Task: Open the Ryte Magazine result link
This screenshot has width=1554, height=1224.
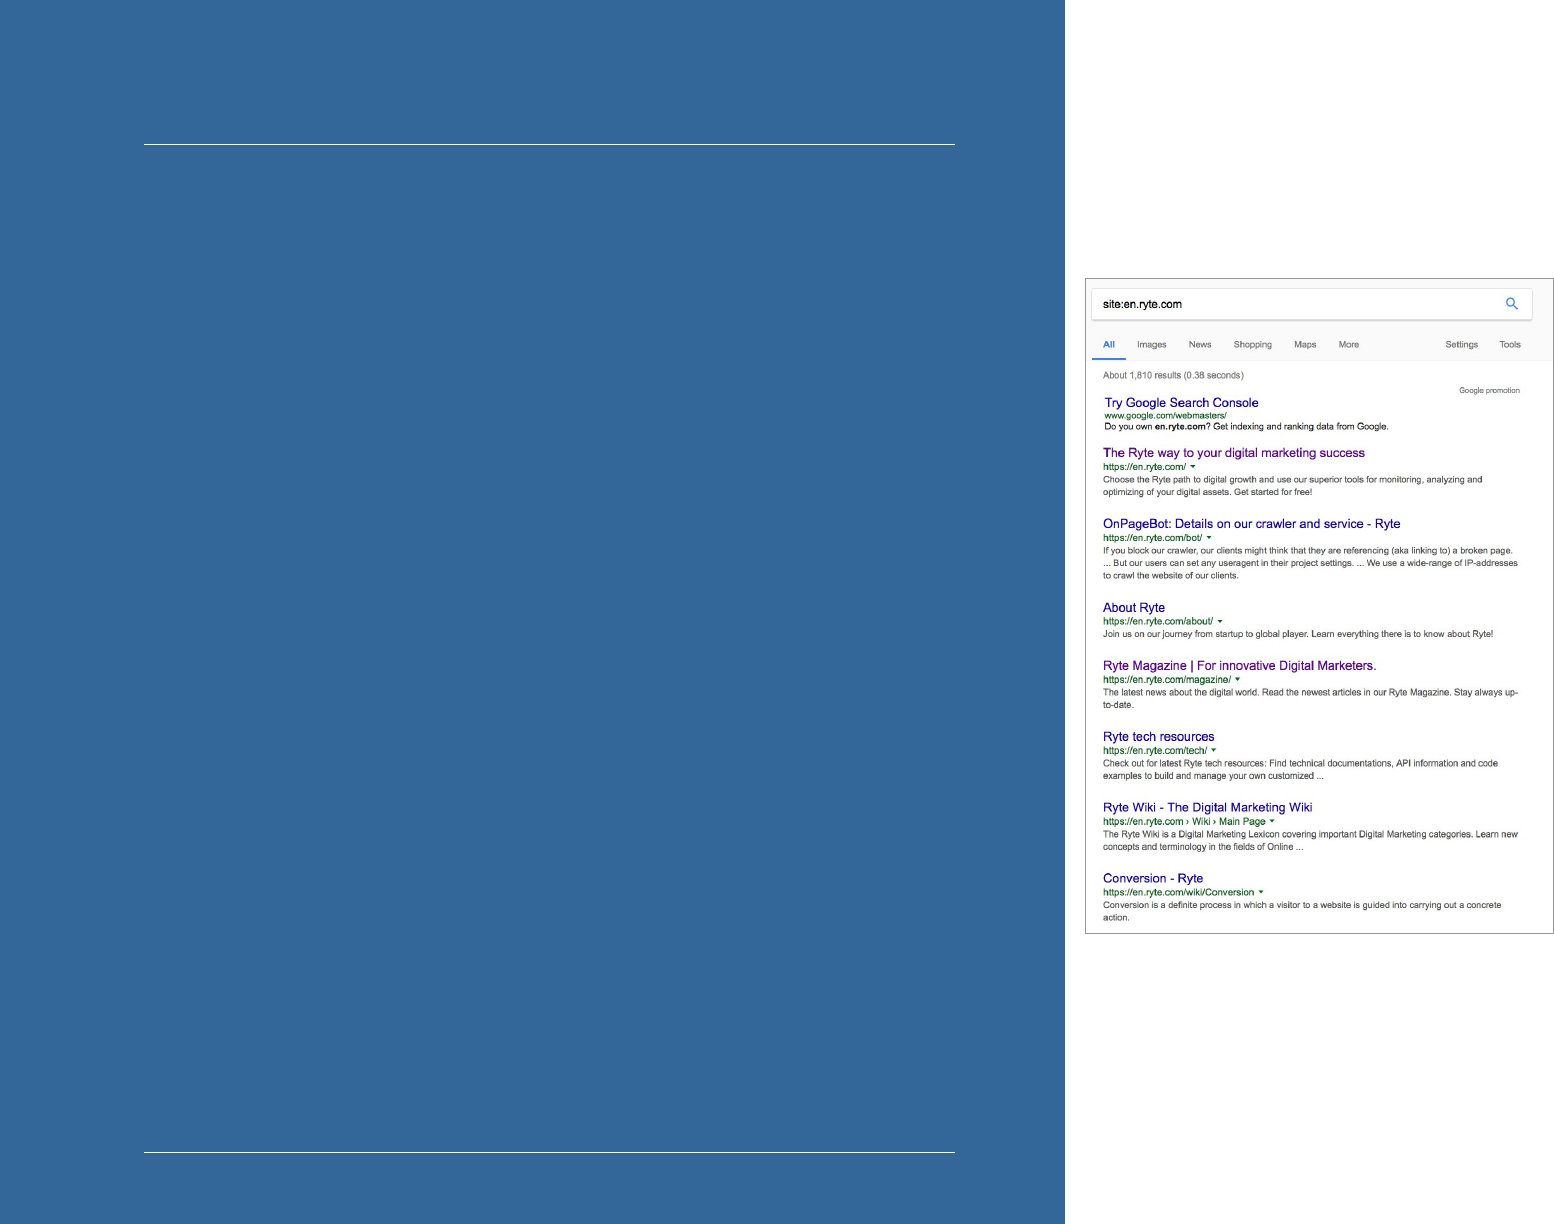Action: pos(1239,665)
